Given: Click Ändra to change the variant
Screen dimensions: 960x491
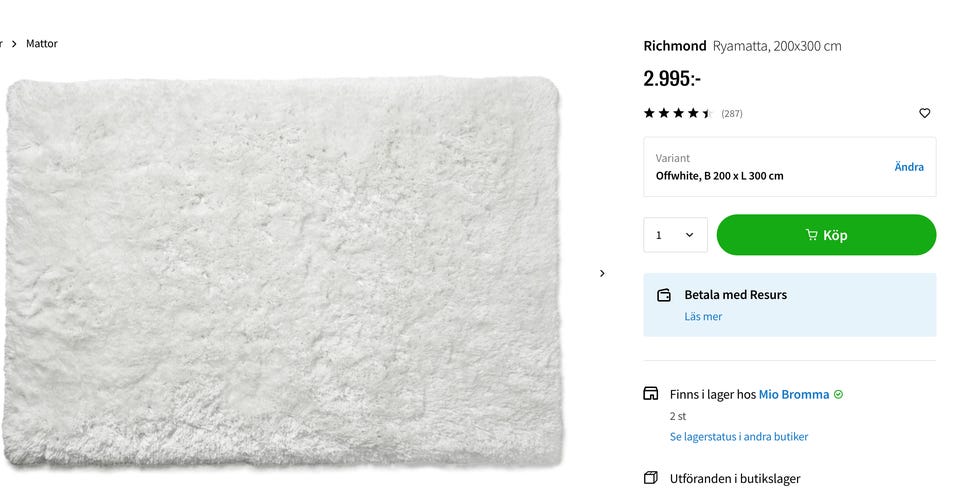Looking at the screenshot, I should (x=908, y=167).
